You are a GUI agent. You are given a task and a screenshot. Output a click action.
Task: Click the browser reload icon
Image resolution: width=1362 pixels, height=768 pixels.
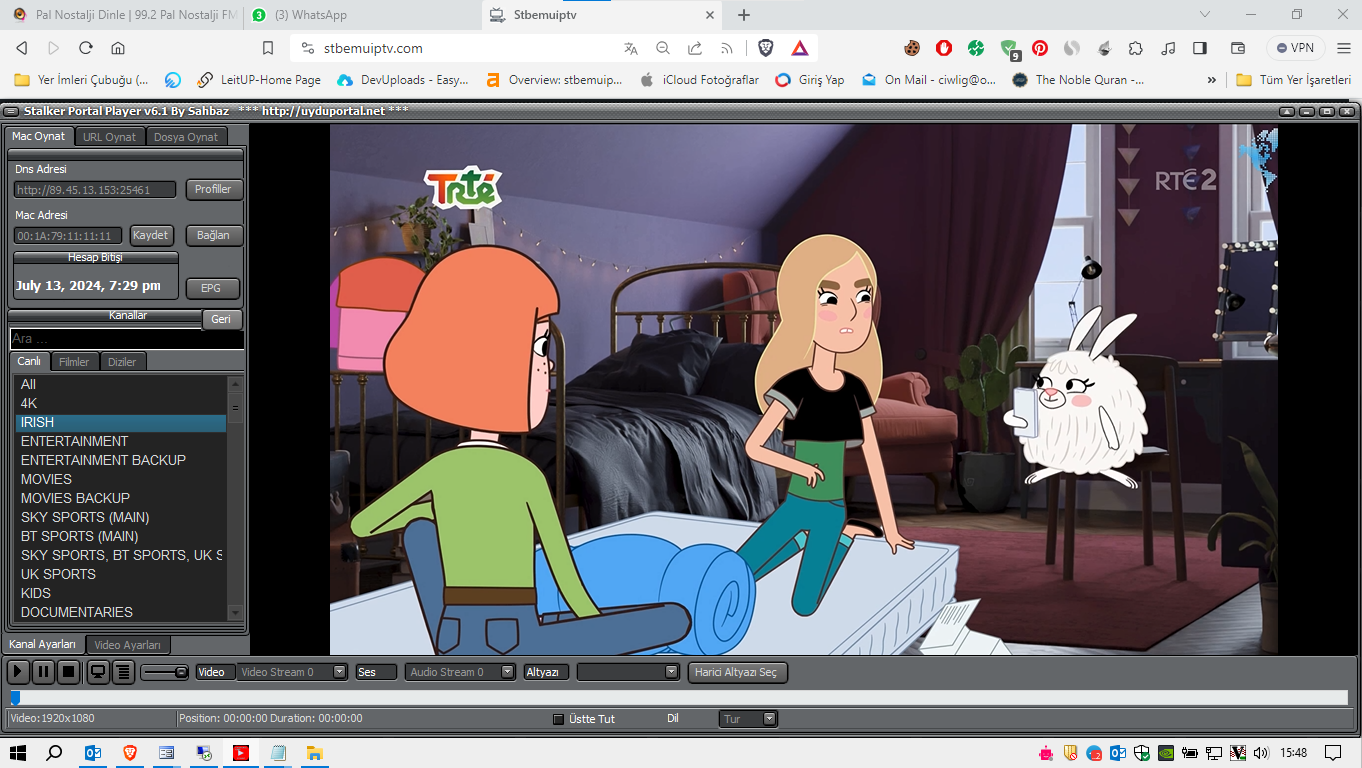(86, 48)
